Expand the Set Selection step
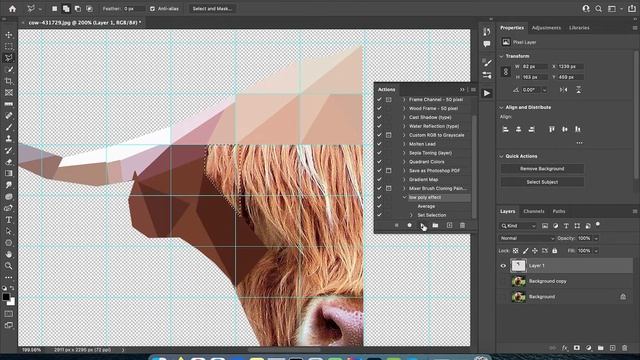The image size is (640, 360). click(x=411, y=215)
